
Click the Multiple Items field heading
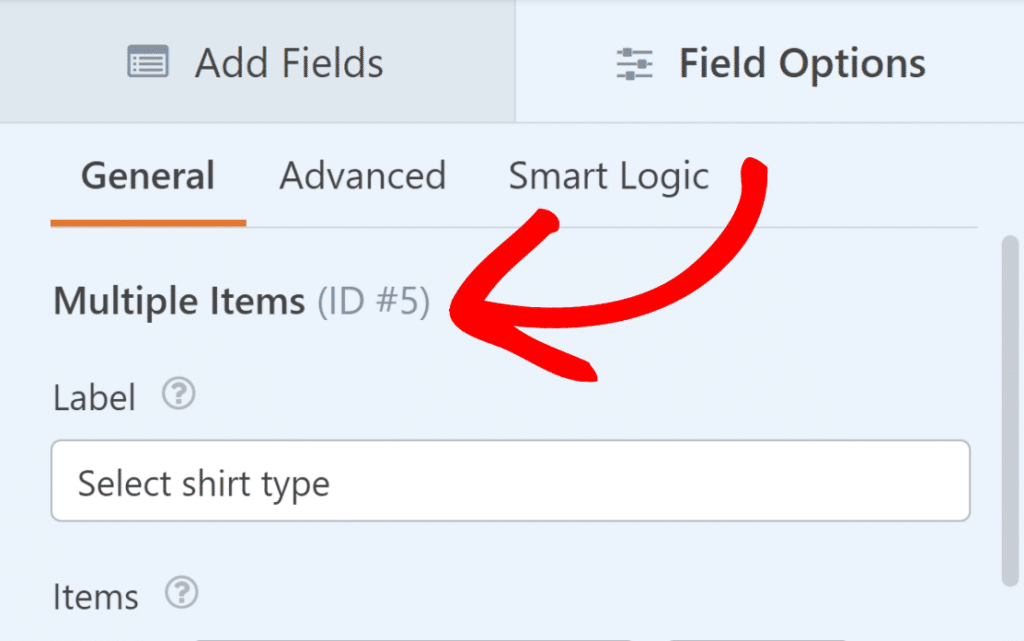[x=178, y=301]
